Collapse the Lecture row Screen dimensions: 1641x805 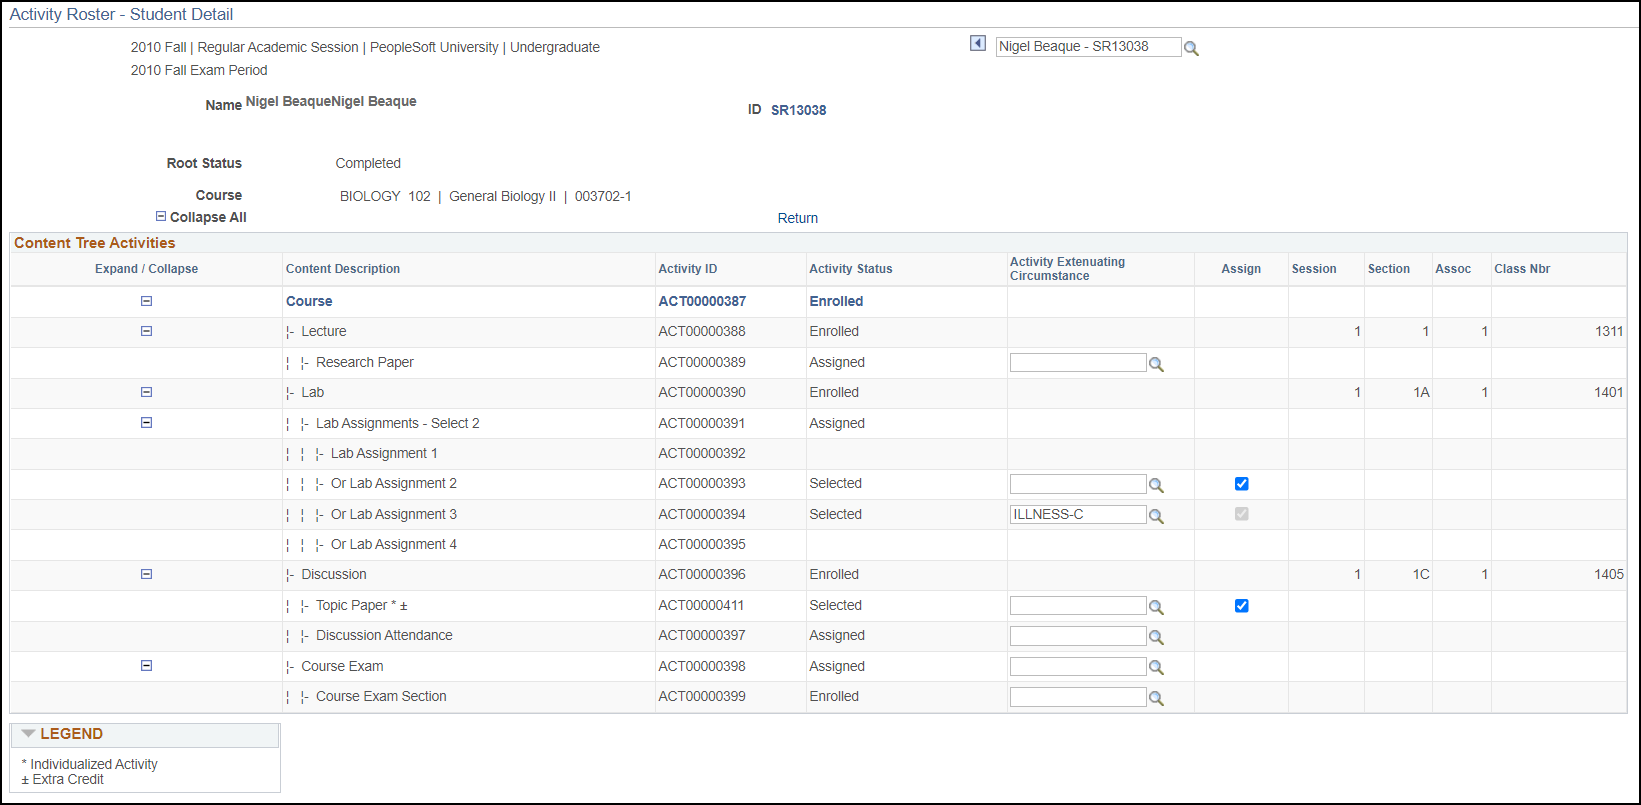point(146,331)
